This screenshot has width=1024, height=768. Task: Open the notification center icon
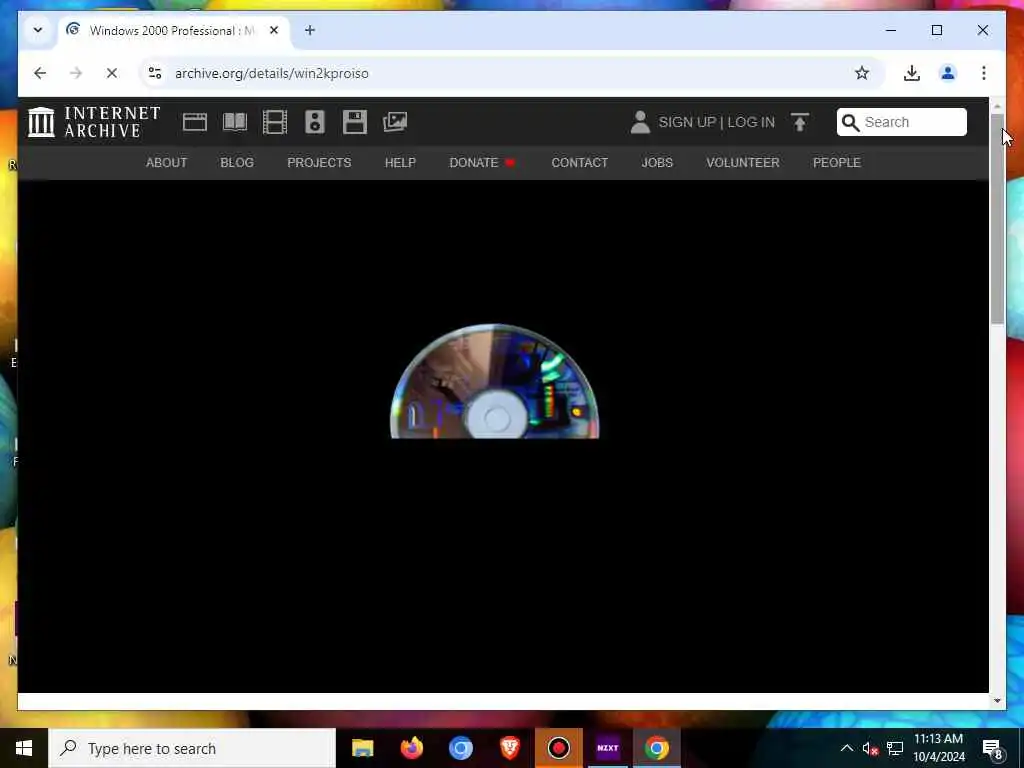tap(993, 748)
